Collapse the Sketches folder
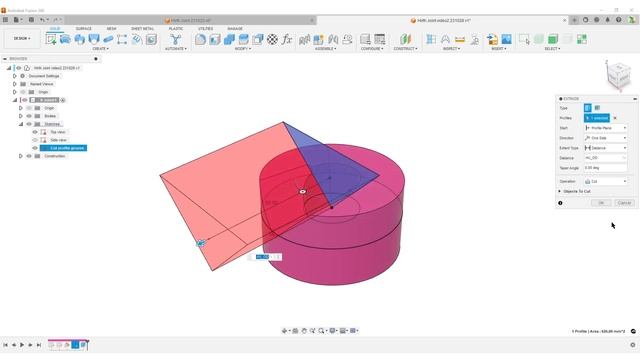 (x=21, y=124)
